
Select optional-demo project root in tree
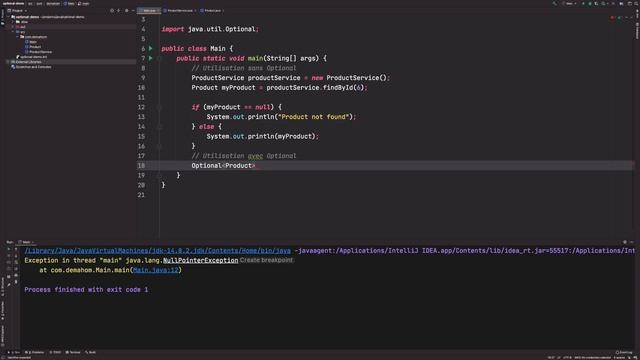click(27, 17)
